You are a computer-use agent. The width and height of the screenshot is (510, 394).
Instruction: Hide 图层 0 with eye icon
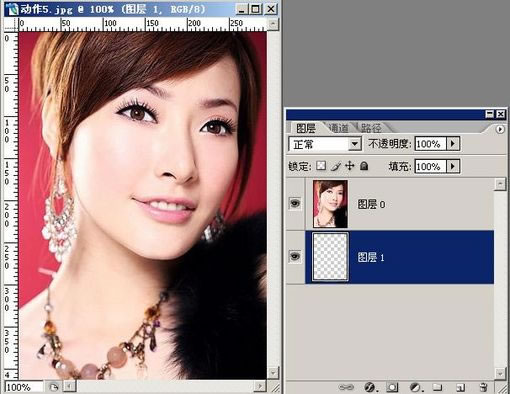click(295, 203)
